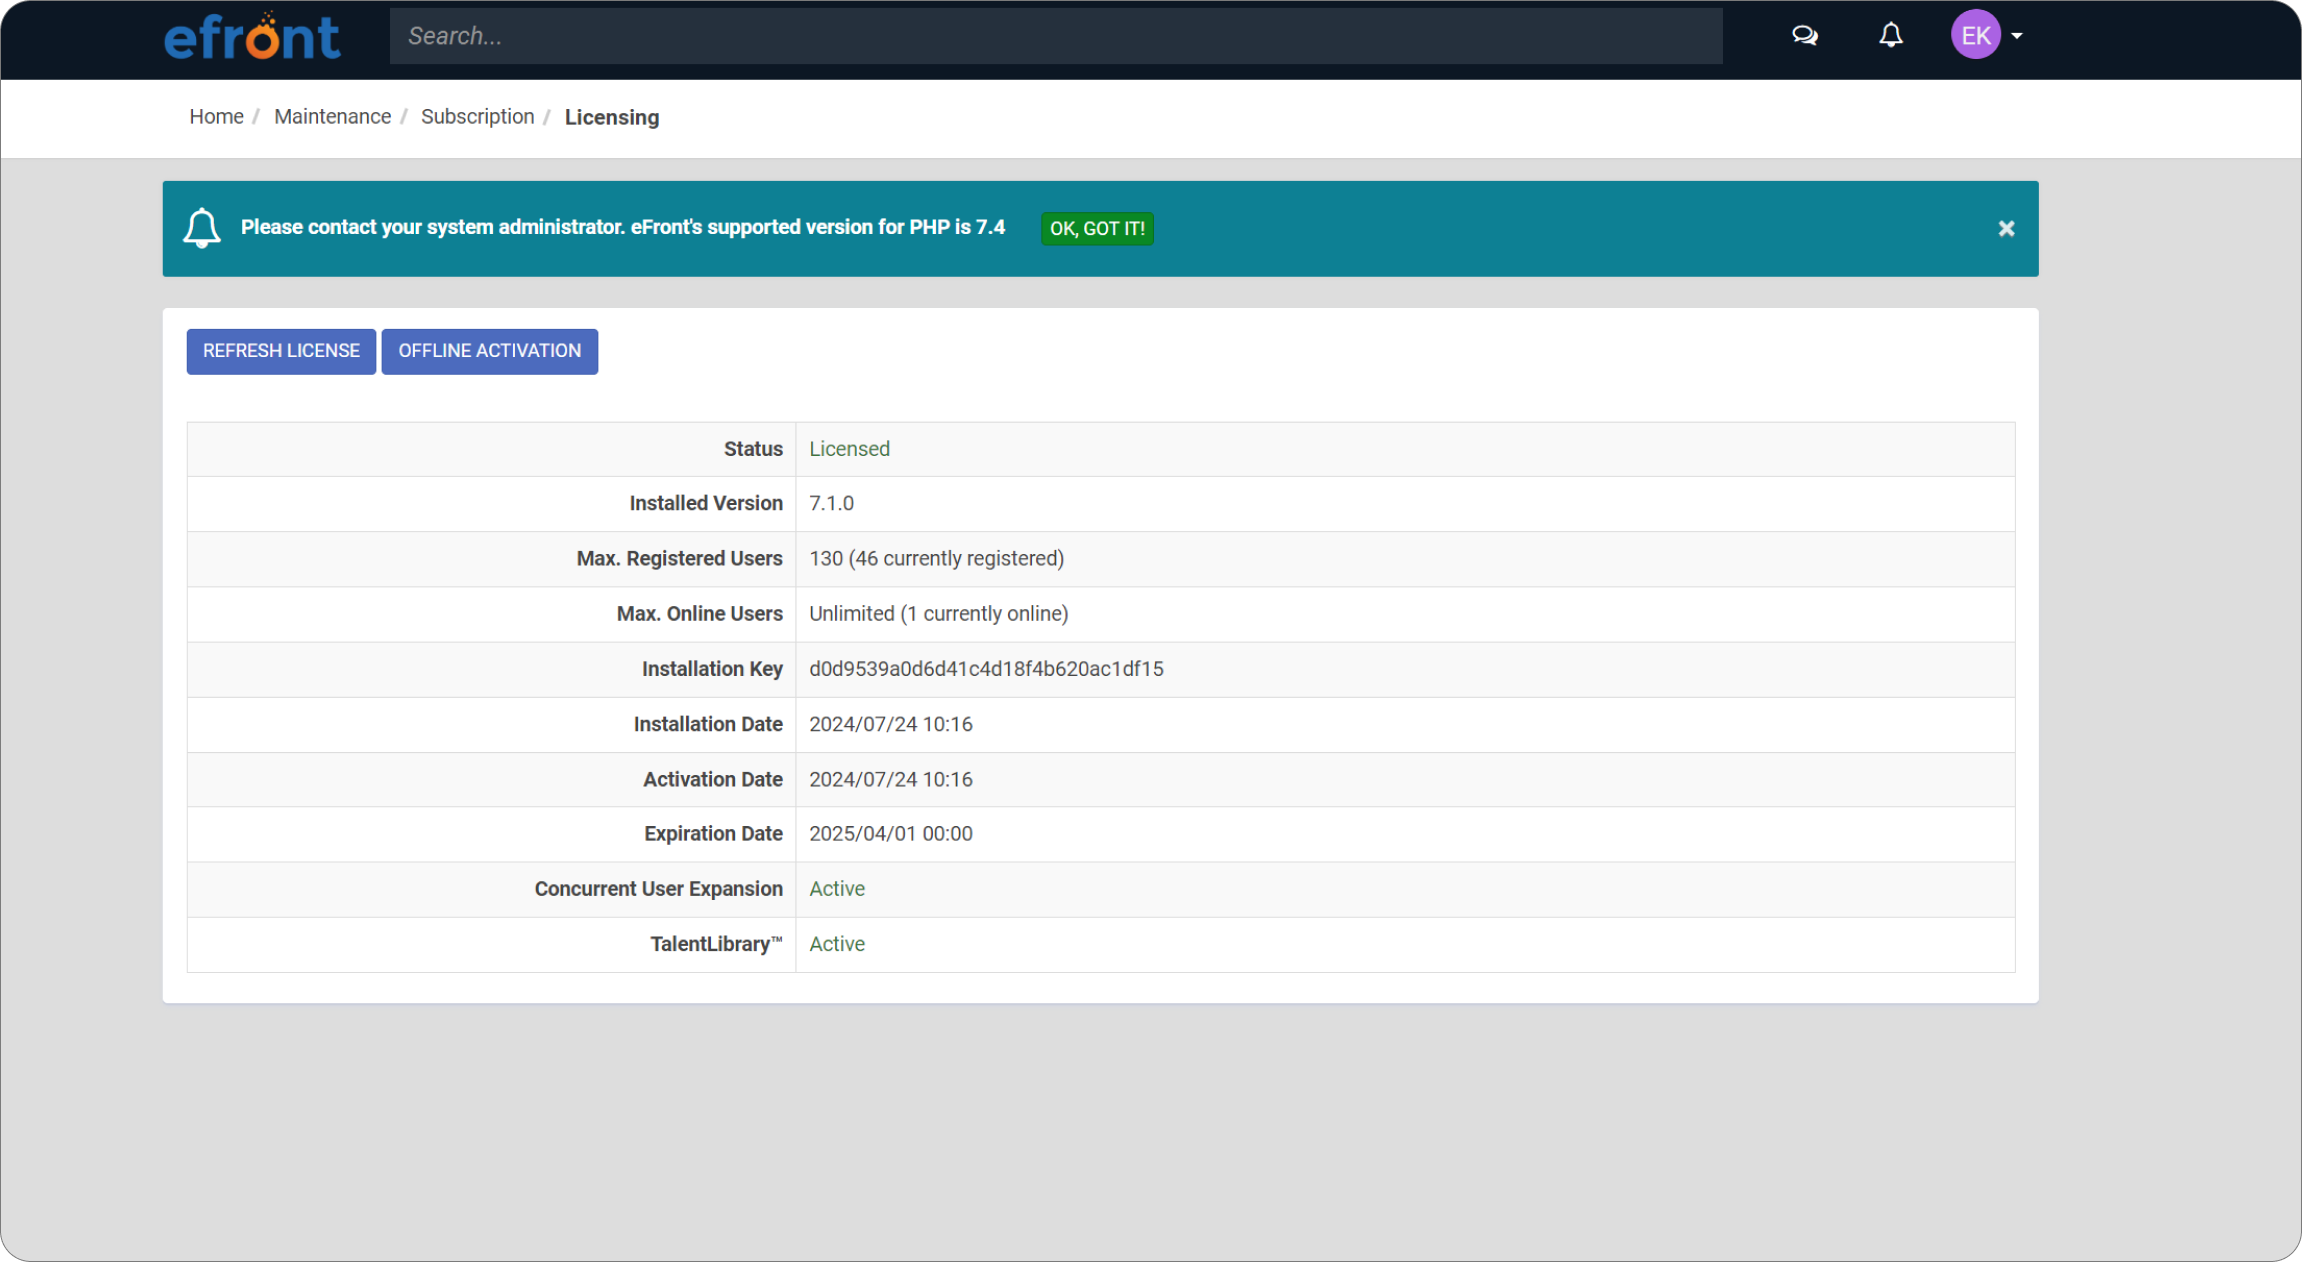Click the PHP 7.4 alert message text
The image size is (2302, 1262).
[x=622, y=227]
